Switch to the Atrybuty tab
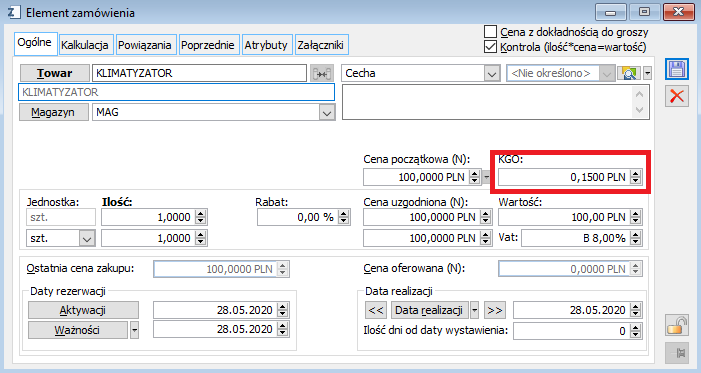The image size is (701, 373). (x=266, y=45)
